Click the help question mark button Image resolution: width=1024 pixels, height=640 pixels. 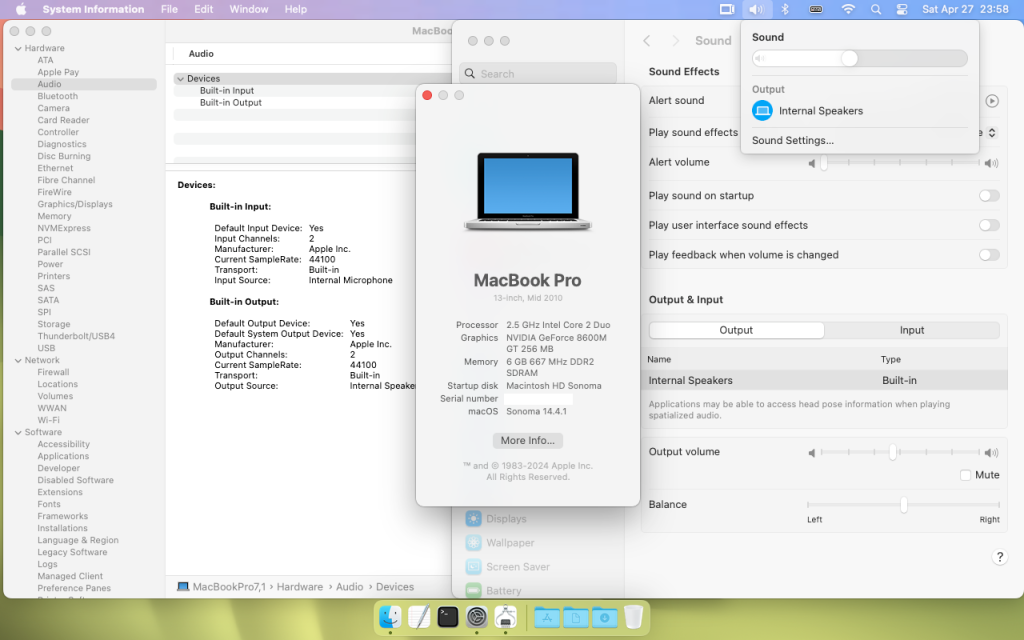(999, 557)
